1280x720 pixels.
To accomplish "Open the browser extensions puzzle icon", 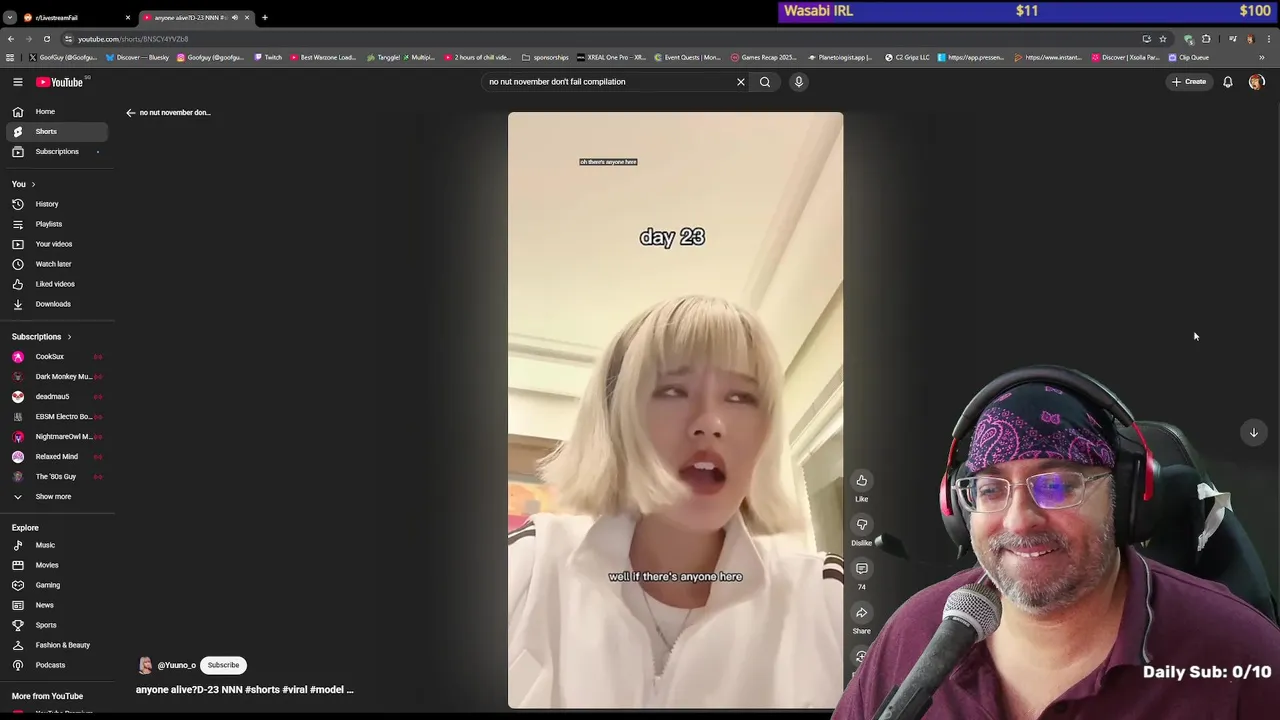I will (x=1206, y=39).
